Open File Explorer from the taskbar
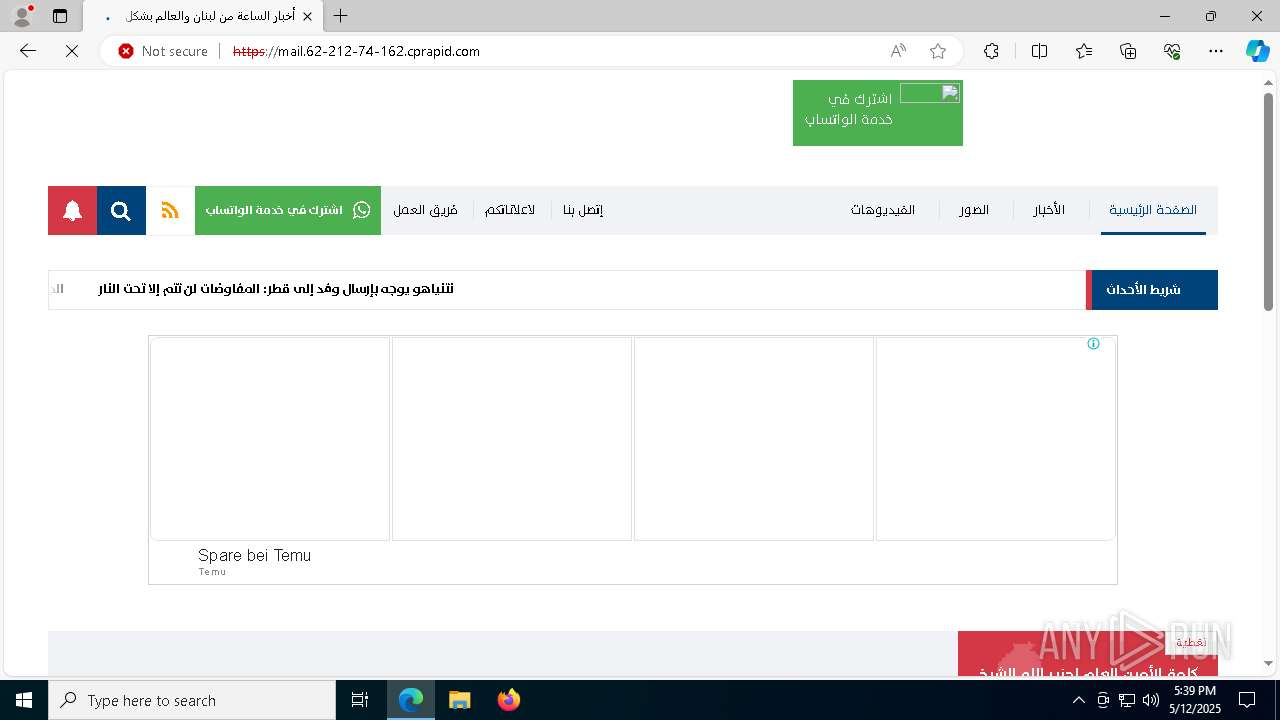1280x720 pixels. (459, 700)
